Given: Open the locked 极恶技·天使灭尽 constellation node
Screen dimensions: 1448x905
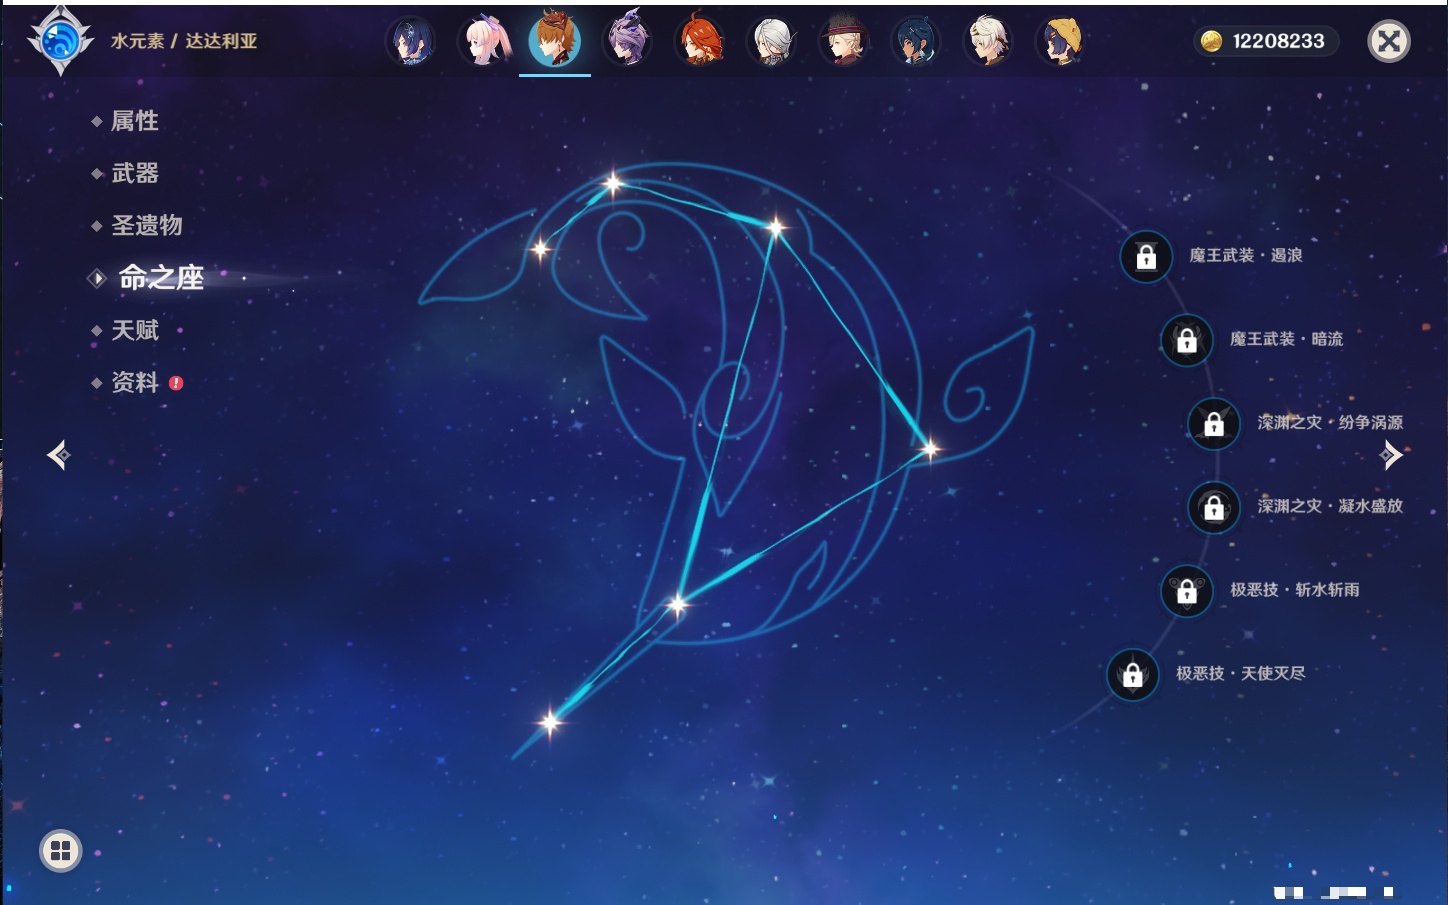Looking at the screenshot, I should (x=1133, y=674).
